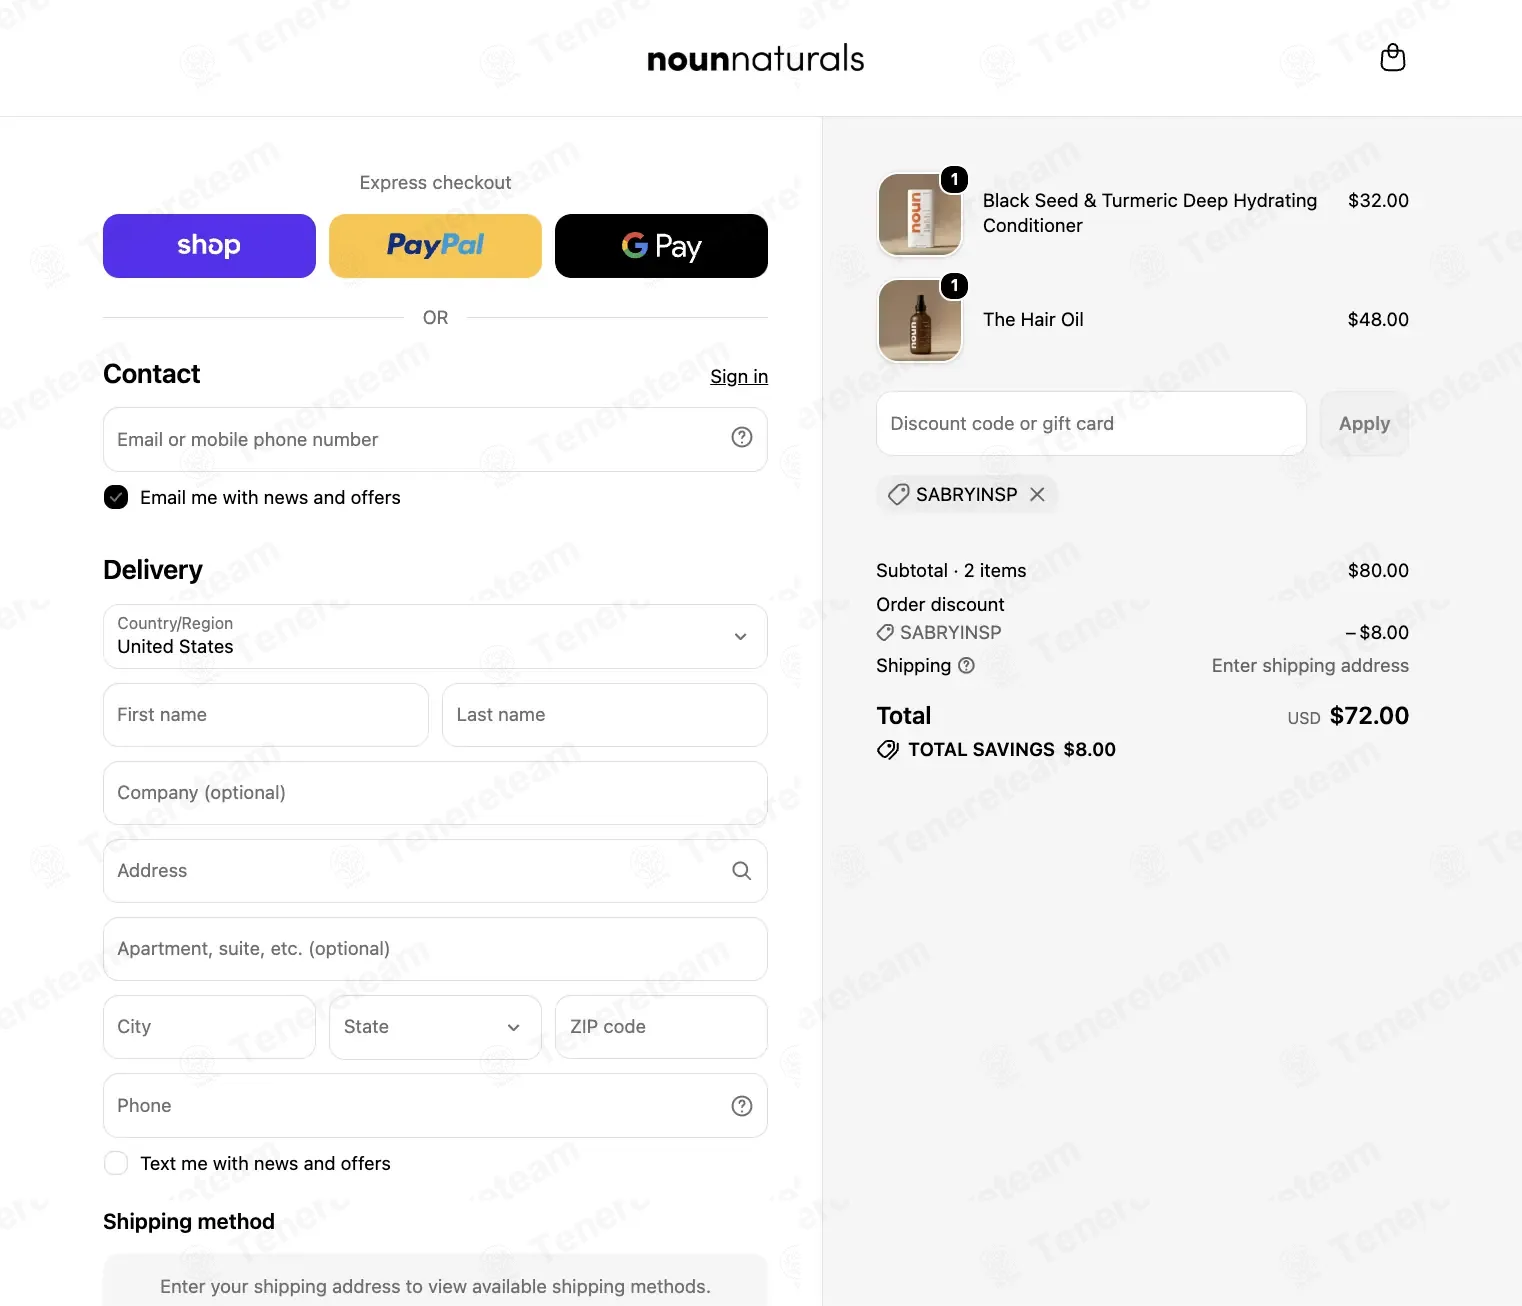Pay with Google Pay express checkout

tap(661, 246)
